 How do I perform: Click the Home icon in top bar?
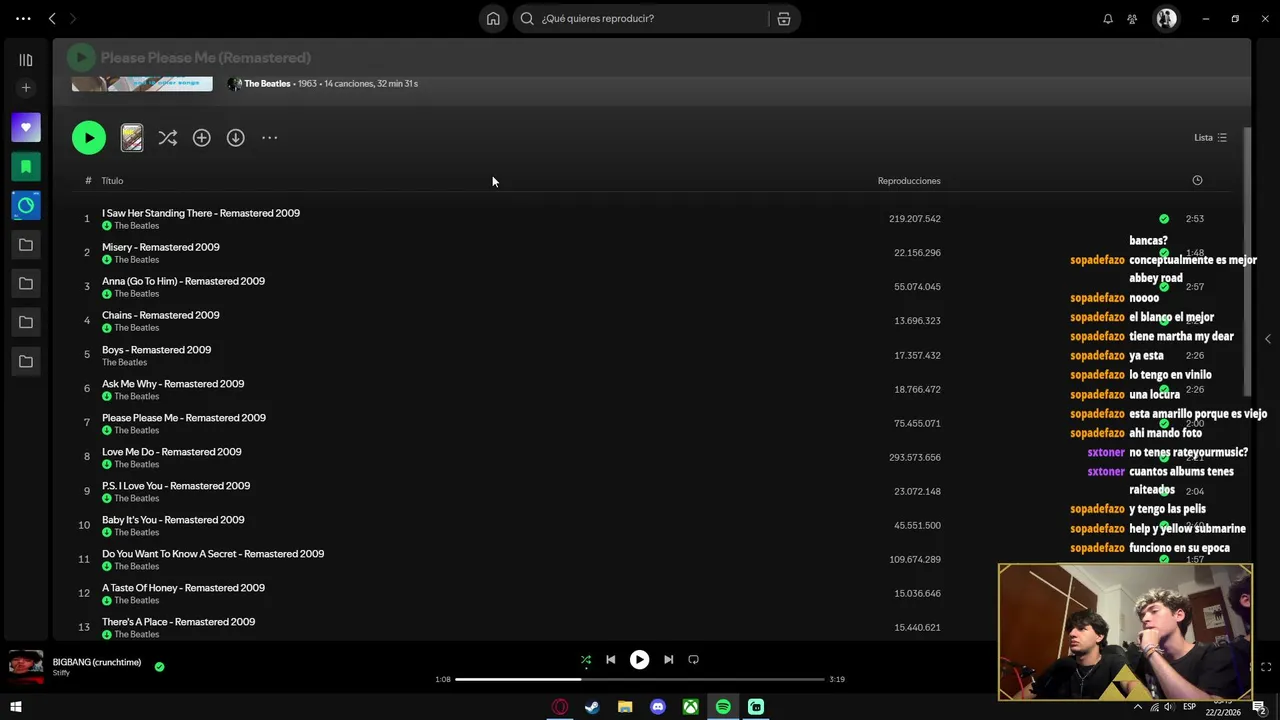(x=493, y=18)
